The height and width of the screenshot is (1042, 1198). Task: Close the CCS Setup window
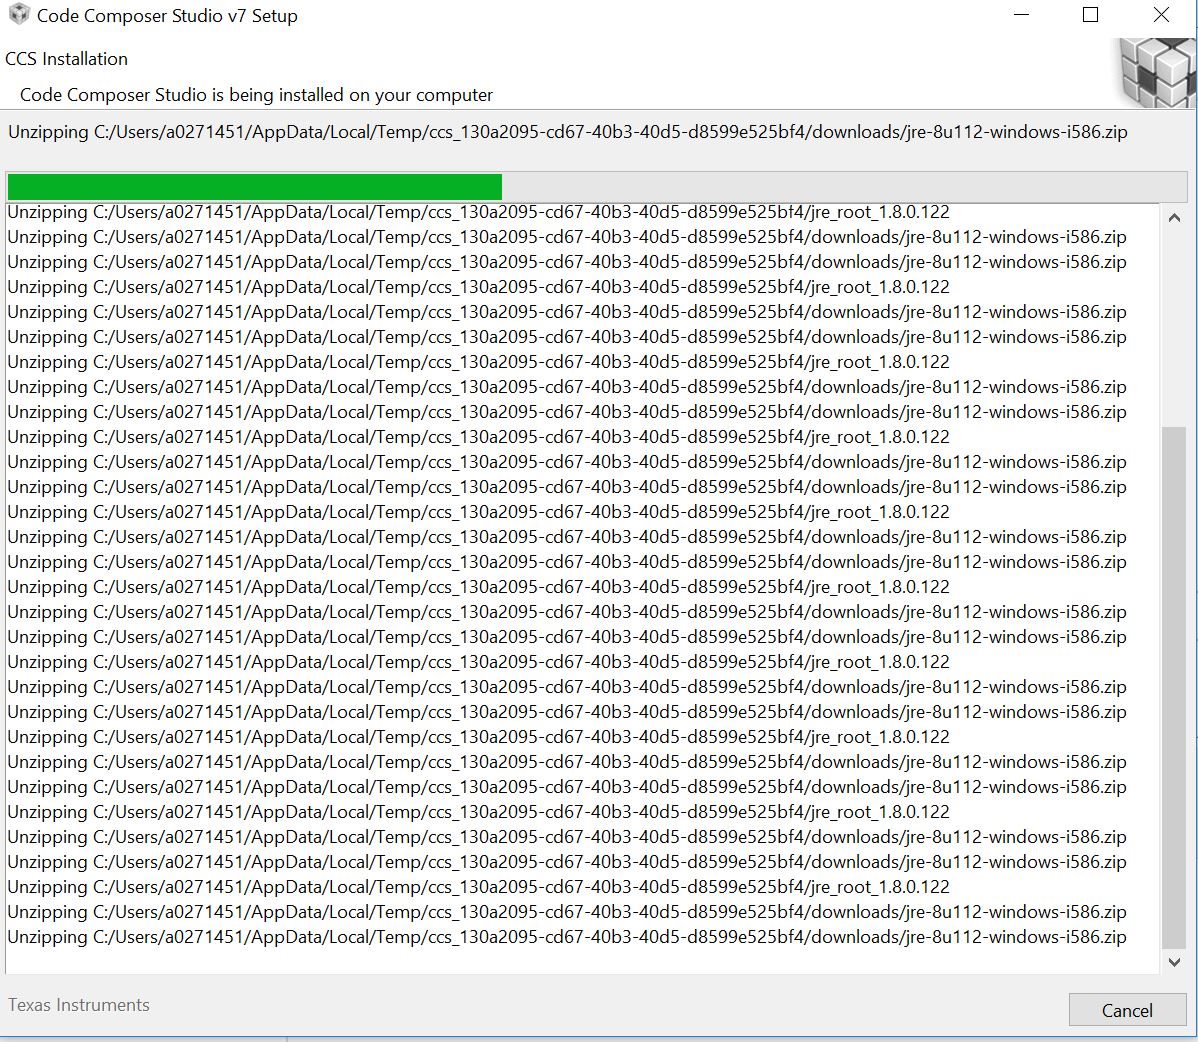(1161, 15)
